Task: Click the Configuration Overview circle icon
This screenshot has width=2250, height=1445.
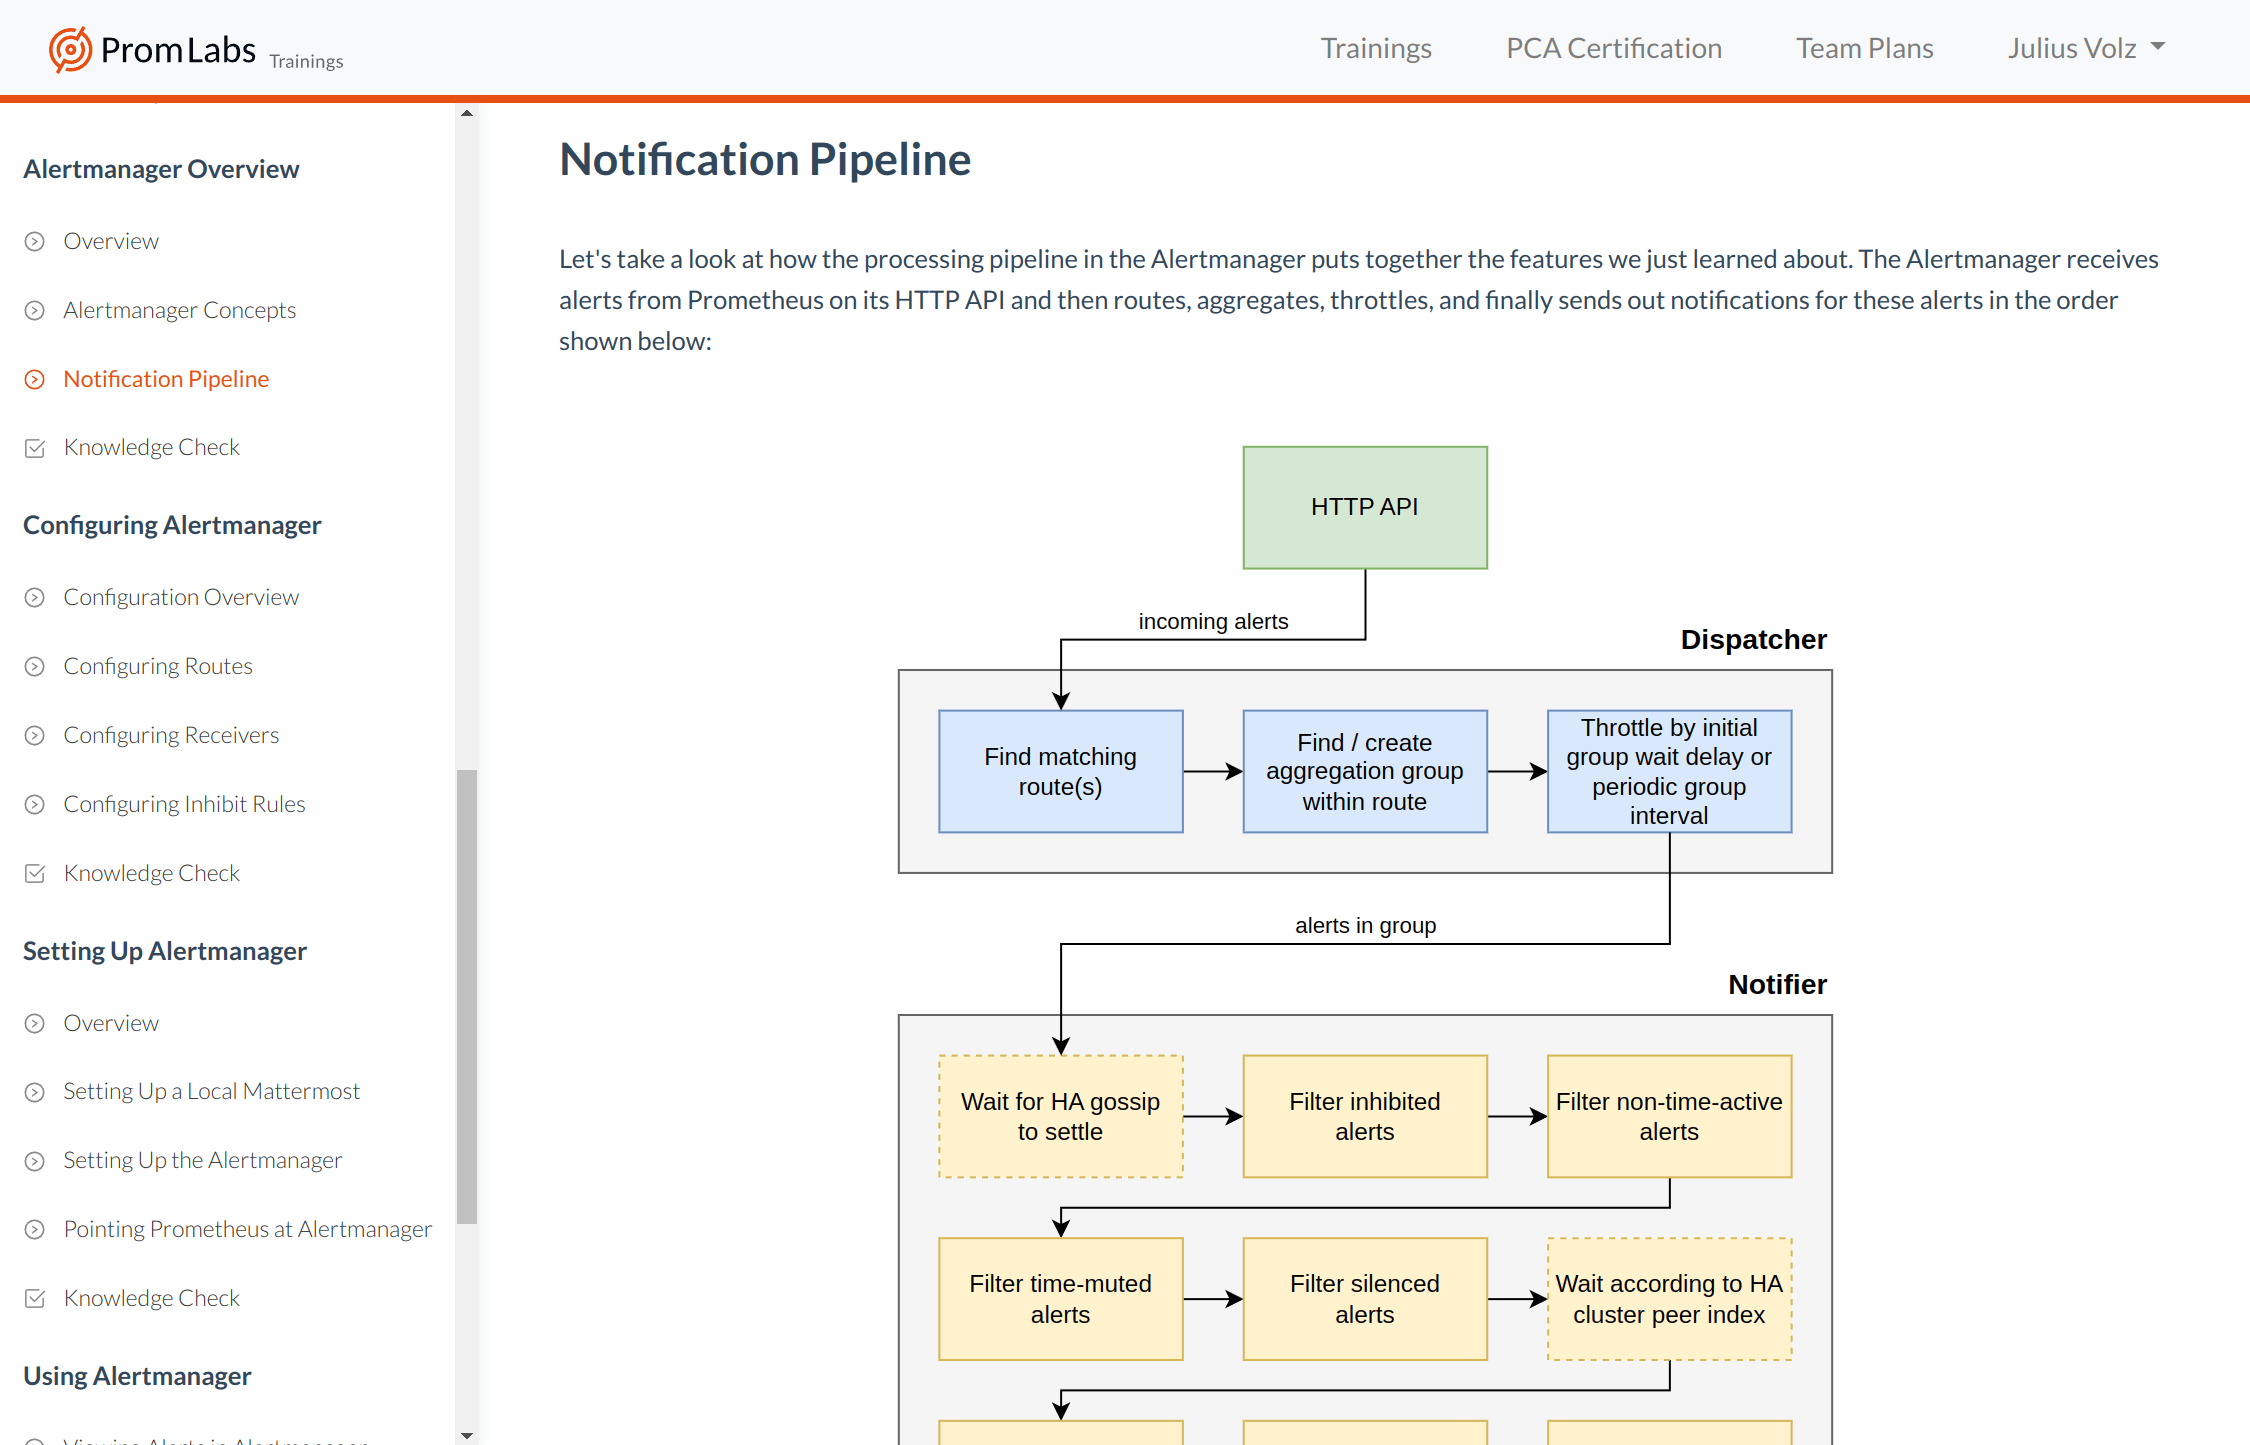Action: tap(34, 597)
